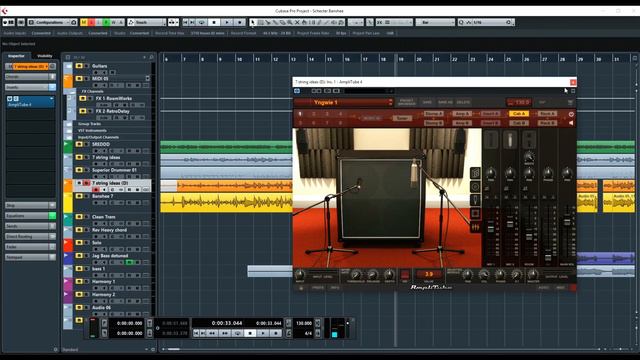The width and height of the screenshot is (640, 360).
Task: Click AmpliTube power icon in signal chain
Action: tap(571, 114)
